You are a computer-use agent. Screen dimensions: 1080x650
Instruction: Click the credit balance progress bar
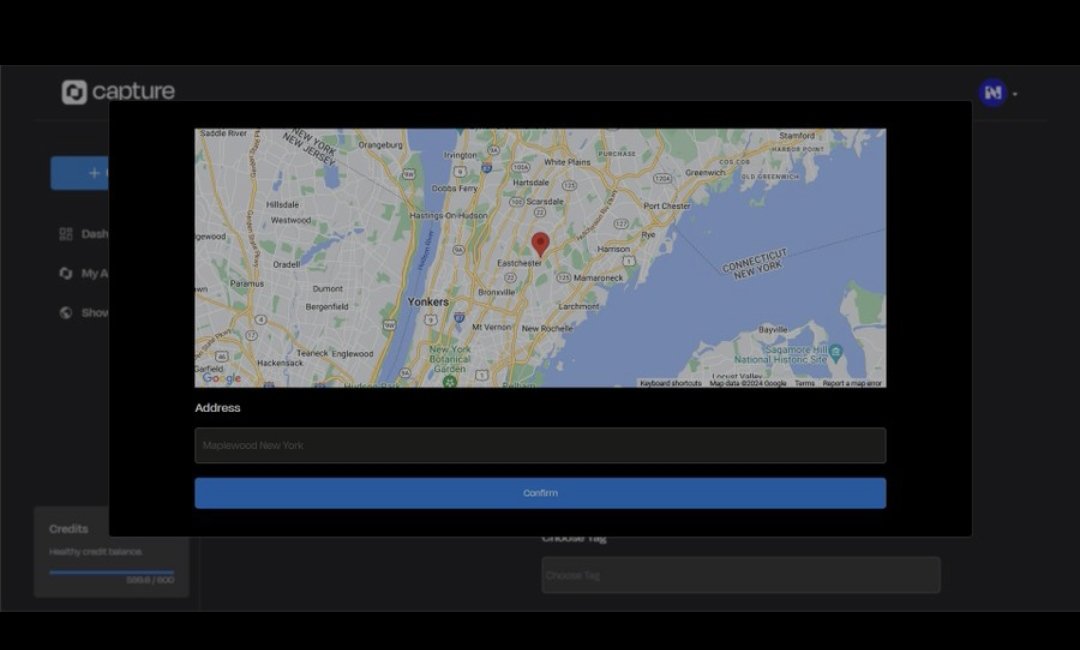[112, 572]
